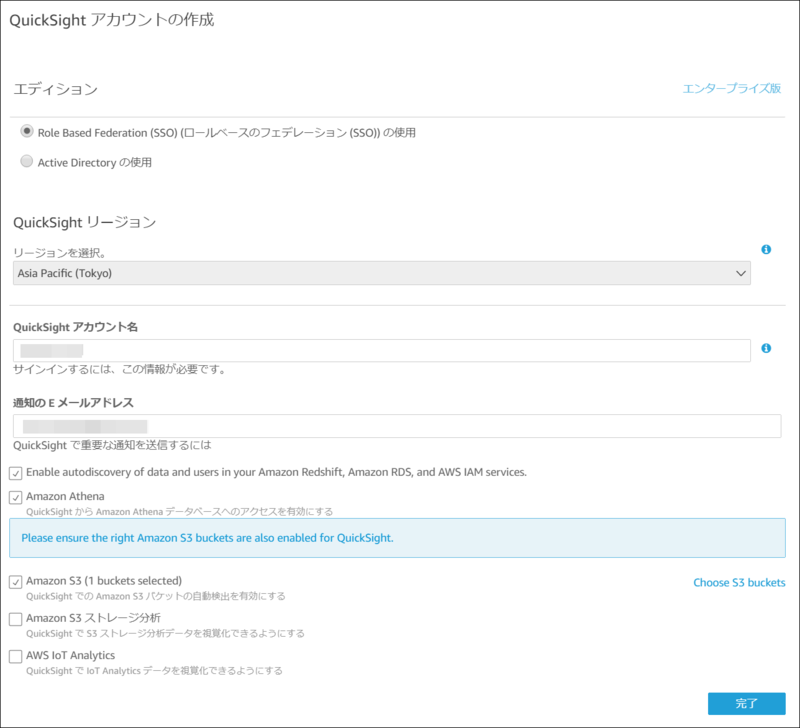Enable AWS IoT Analytics checkbox
Viewport: 800px width, 728px height.
[15, 657]
